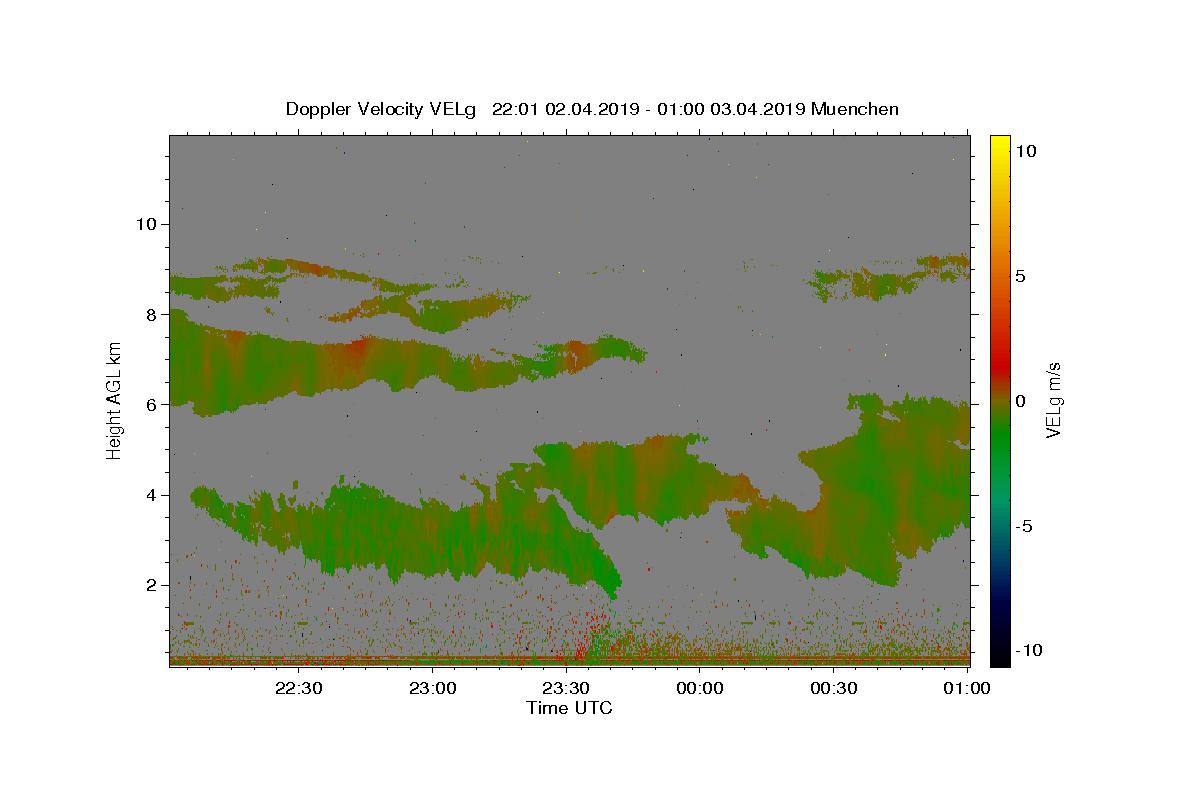Click the 'VELg m/s' colorbar label

(x=1053, y=400)
